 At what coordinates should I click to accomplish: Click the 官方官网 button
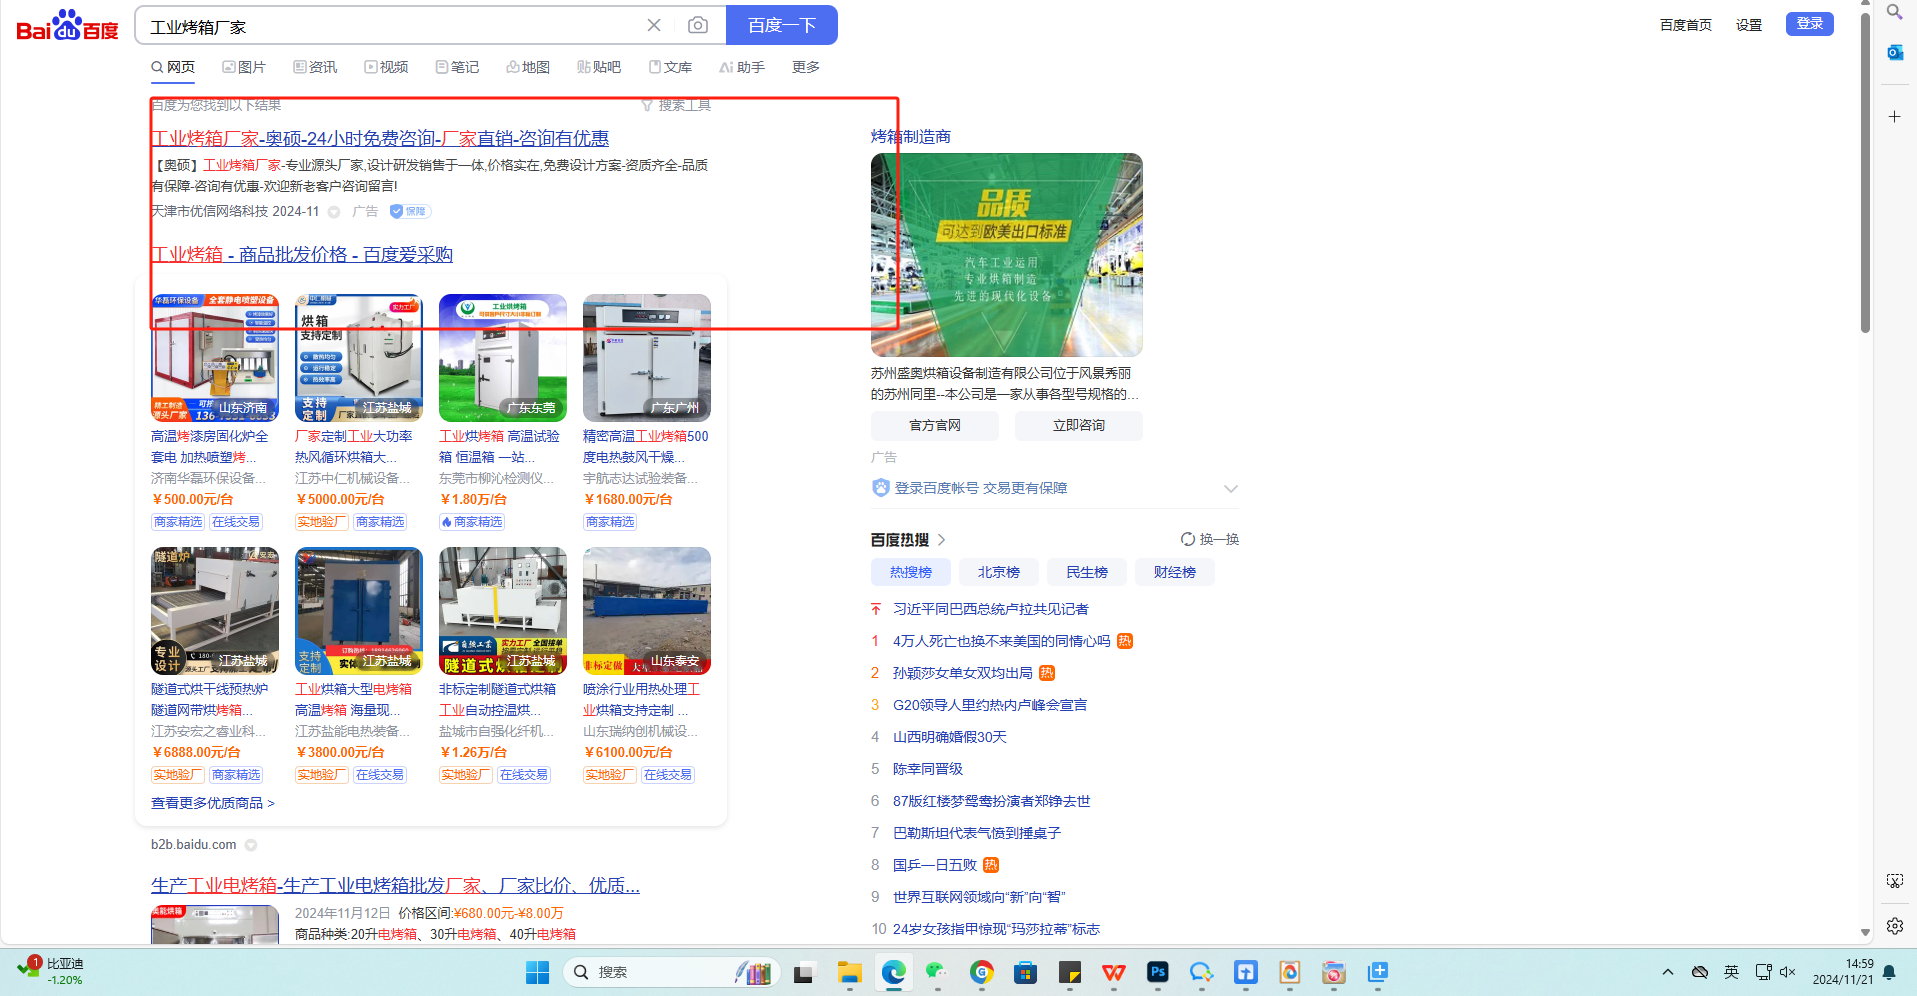pos(935,425)
